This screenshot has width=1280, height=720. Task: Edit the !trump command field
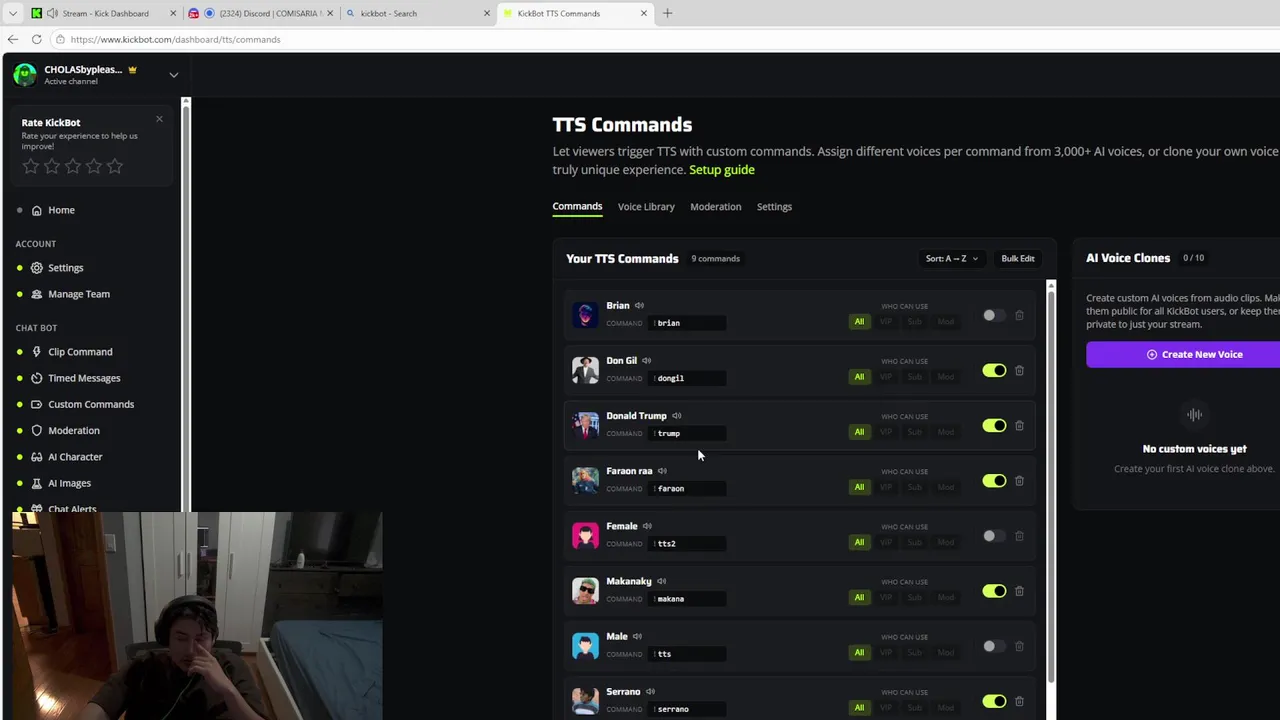688,433
